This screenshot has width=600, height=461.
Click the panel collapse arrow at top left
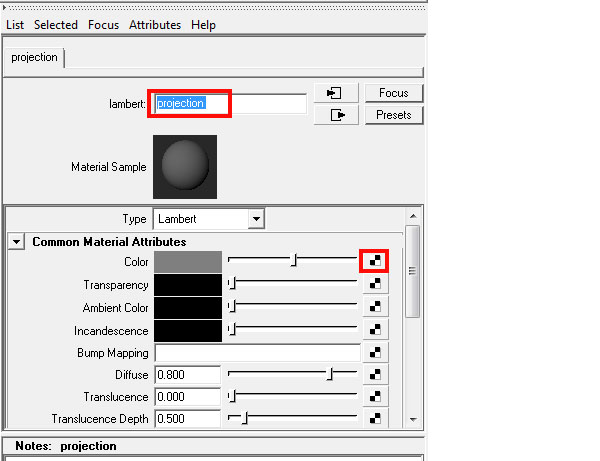(x=4, y=7)
